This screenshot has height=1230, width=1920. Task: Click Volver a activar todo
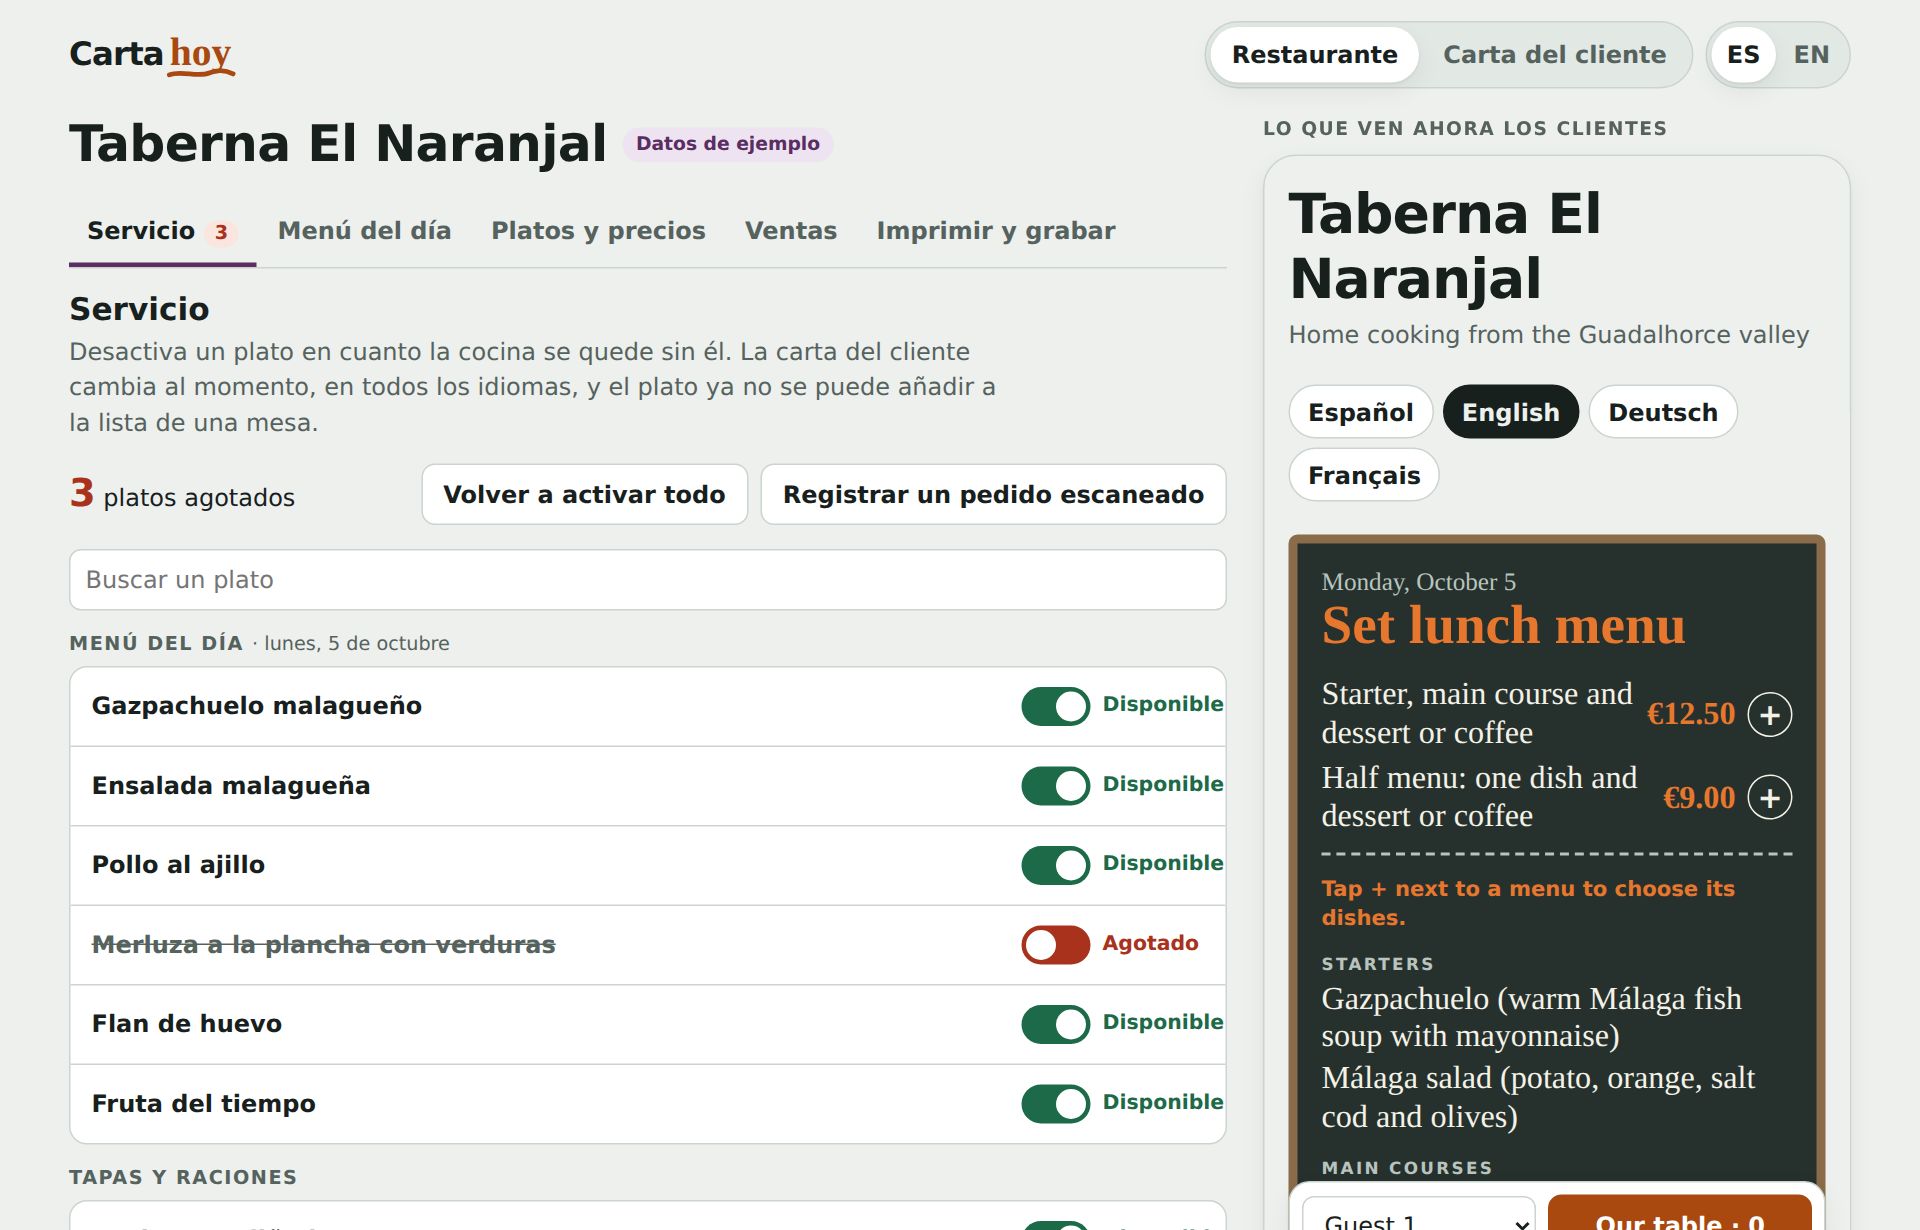click(584, 494)
